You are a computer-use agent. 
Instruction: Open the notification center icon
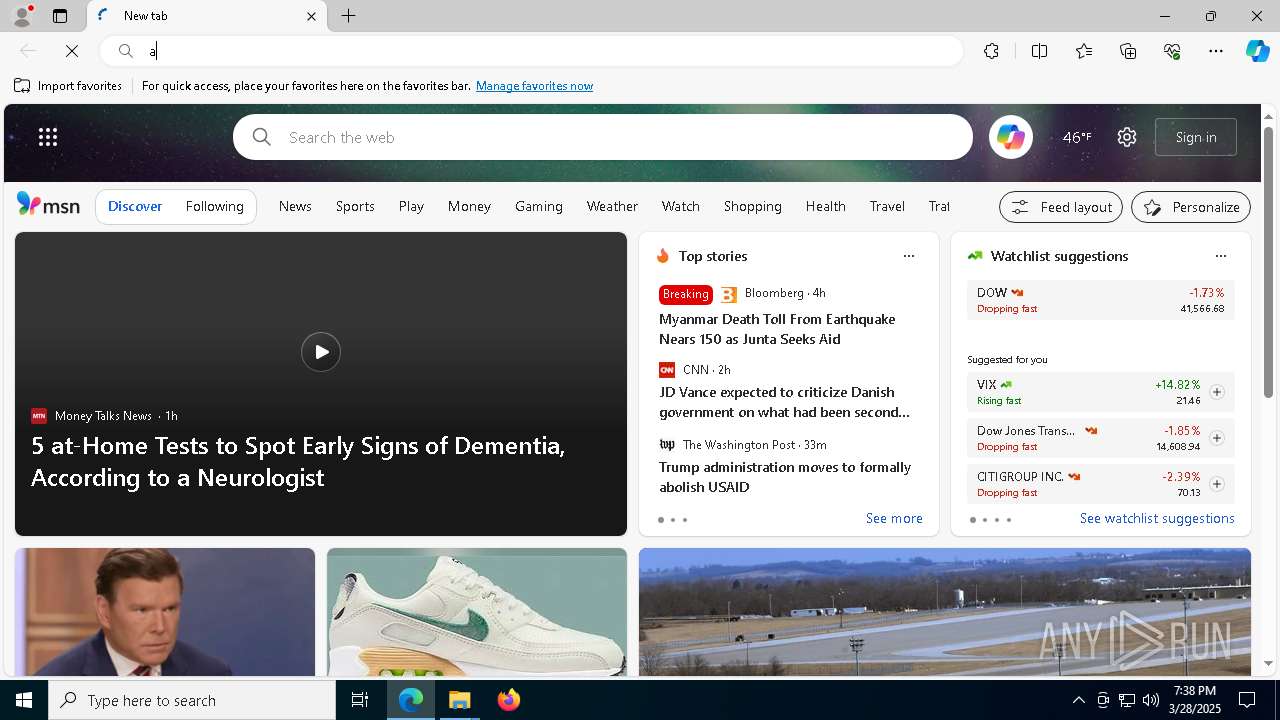click(1247, 700)
